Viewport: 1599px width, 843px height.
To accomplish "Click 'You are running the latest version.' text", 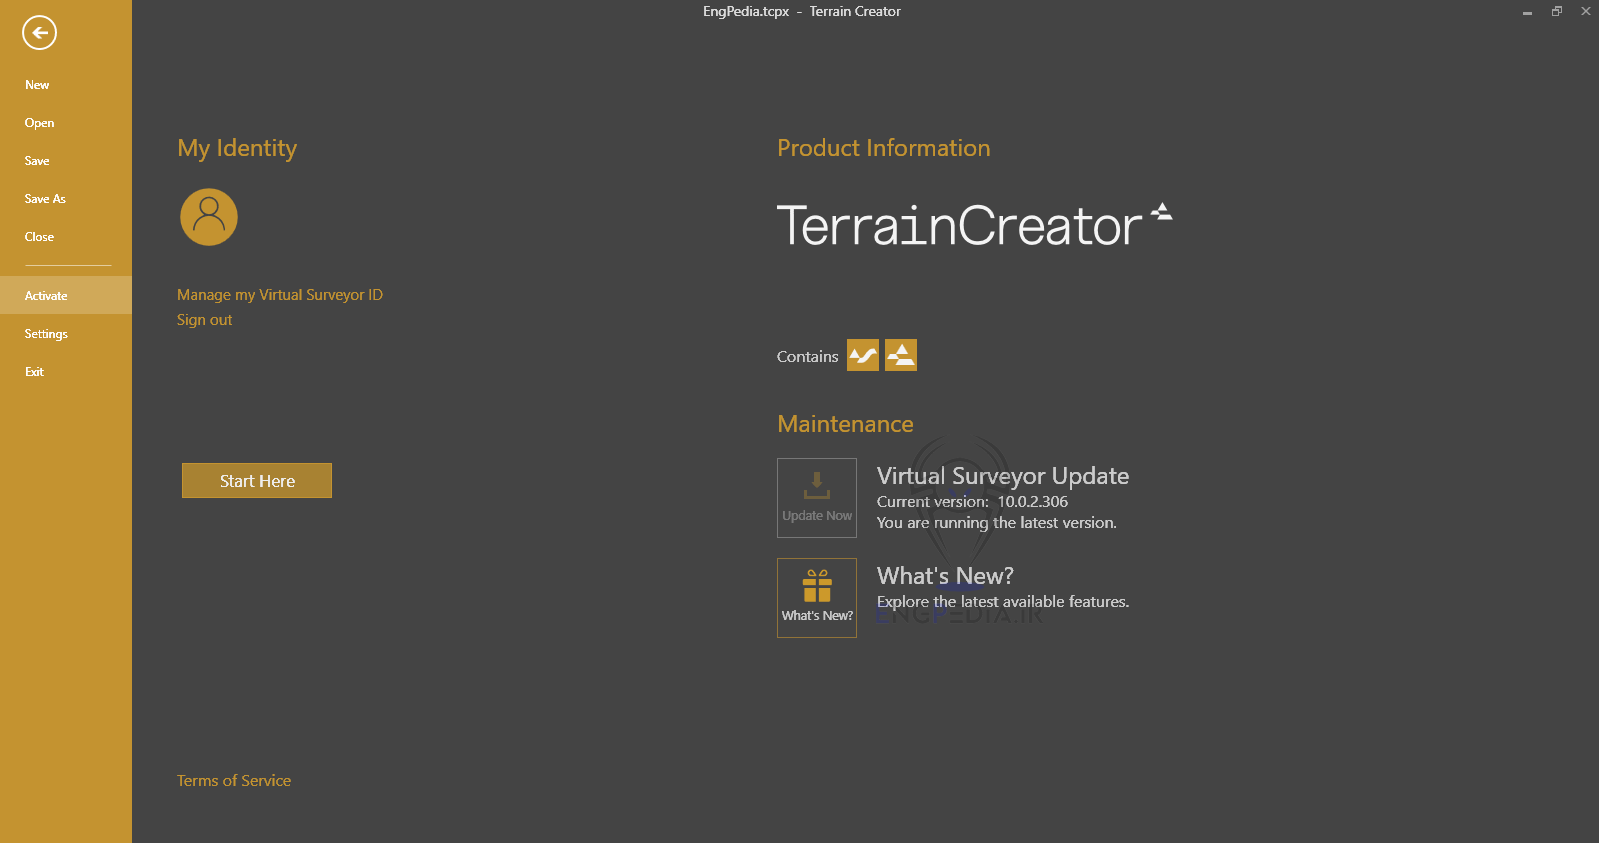I will tap(997, 523).
